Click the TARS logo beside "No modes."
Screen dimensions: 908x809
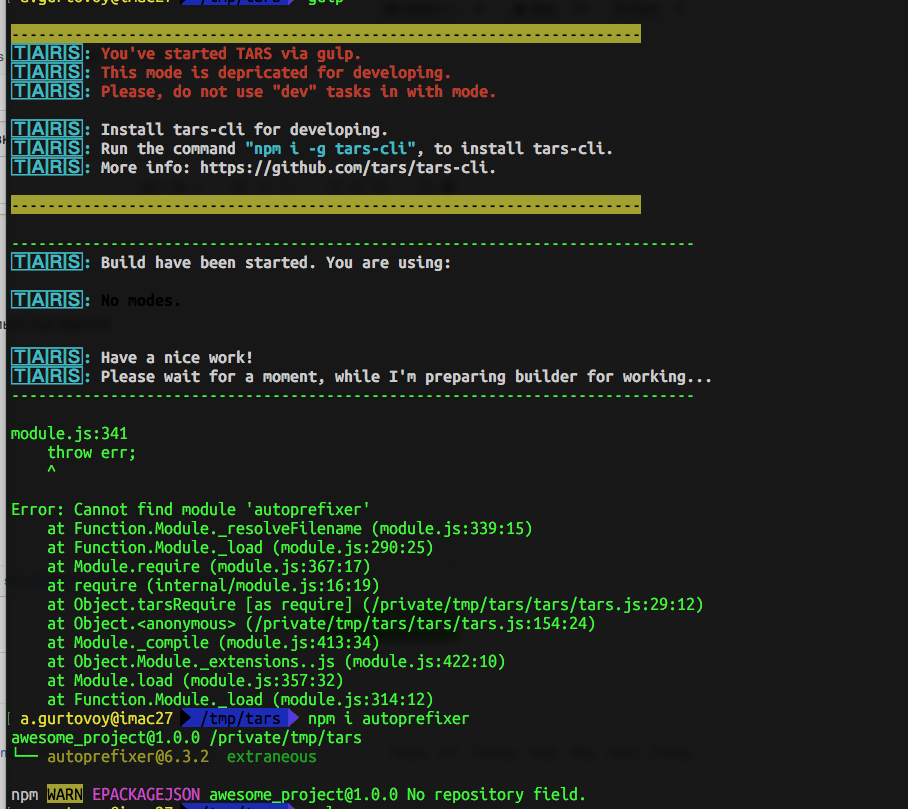47,299
